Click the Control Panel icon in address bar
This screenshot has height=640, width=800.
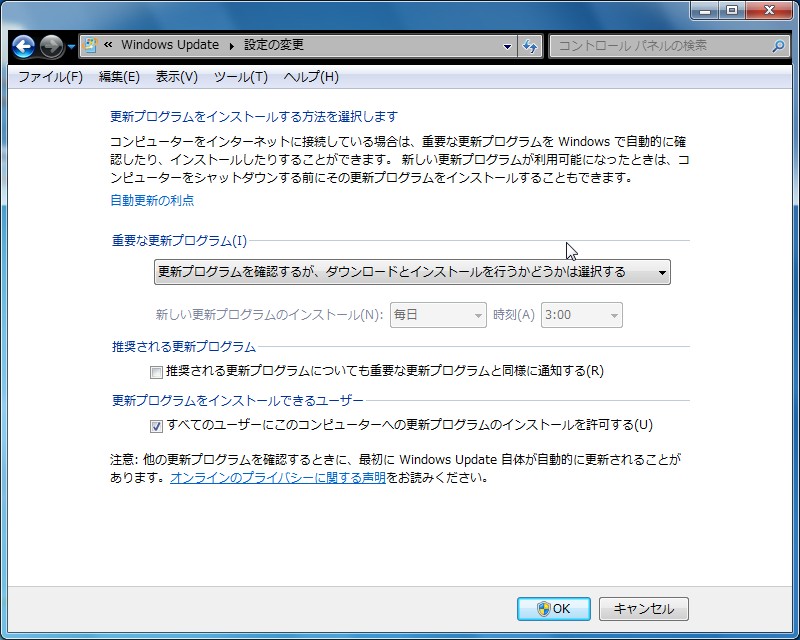click(90, 45)
